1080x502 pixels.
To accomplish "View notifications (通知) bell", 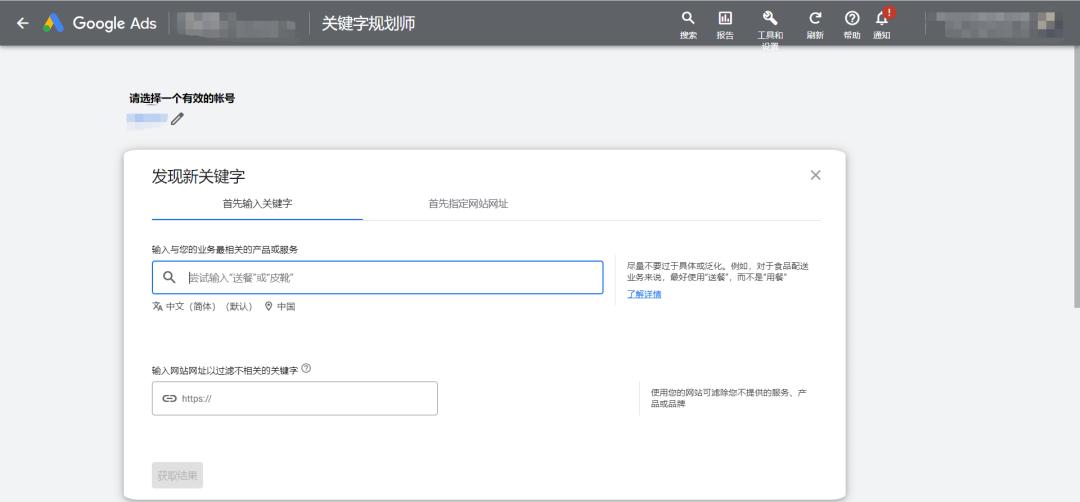I will click(x=882, y=25).
